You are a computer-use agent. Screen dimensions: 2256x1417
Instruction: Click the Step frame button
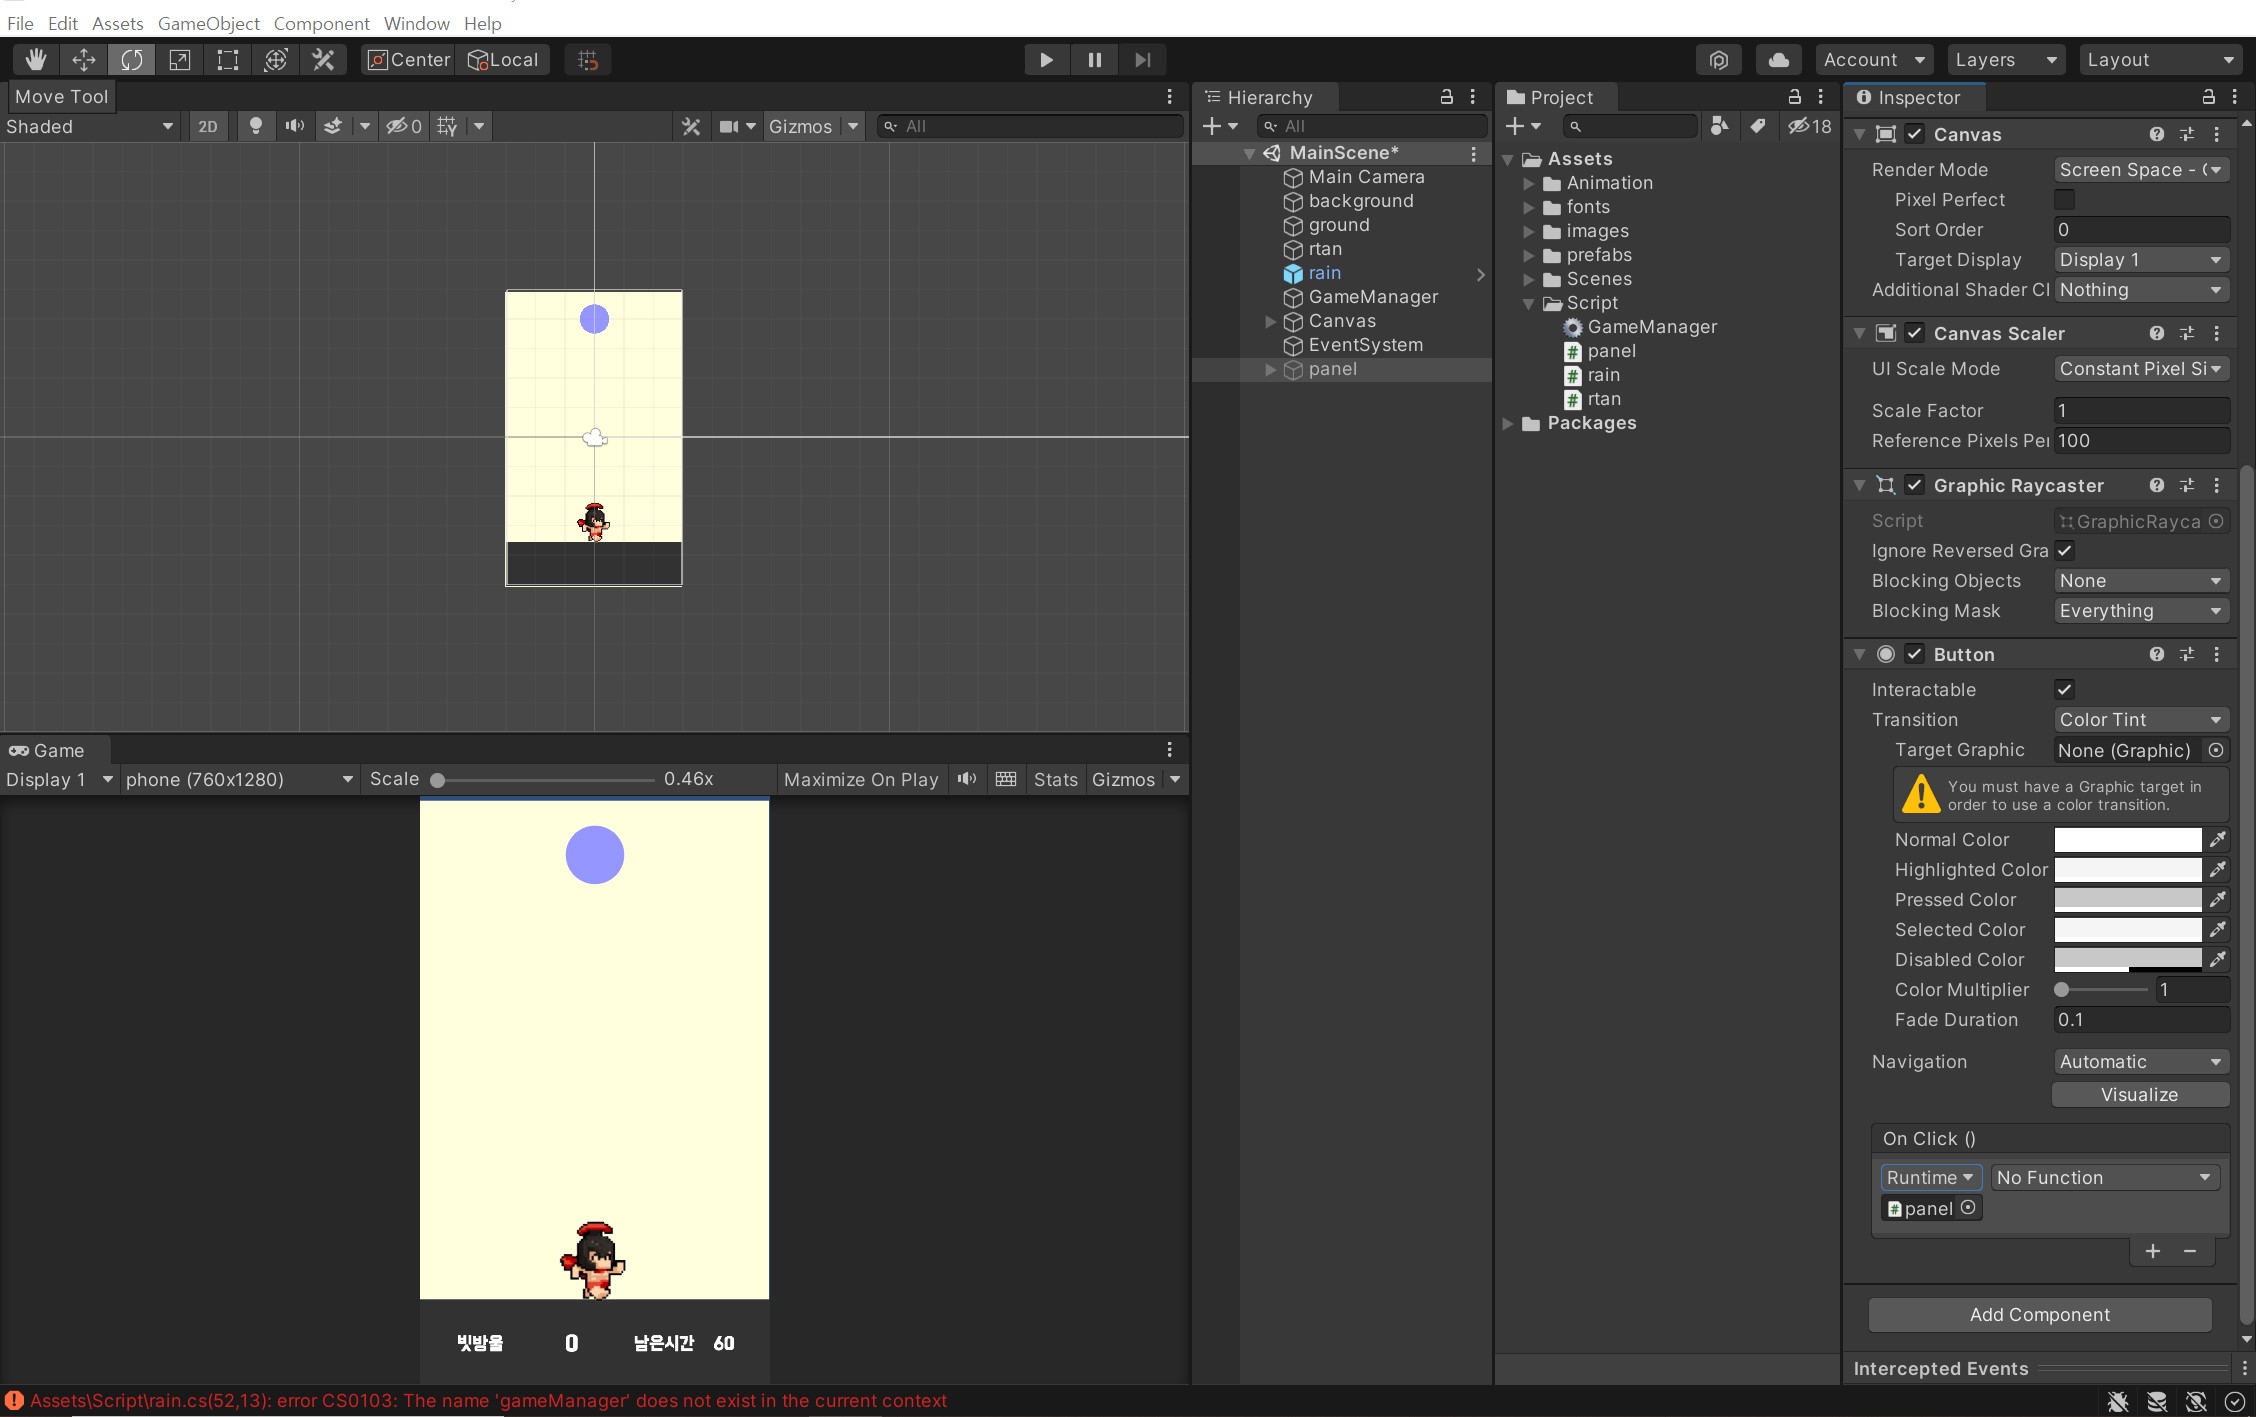[1142, 60]
